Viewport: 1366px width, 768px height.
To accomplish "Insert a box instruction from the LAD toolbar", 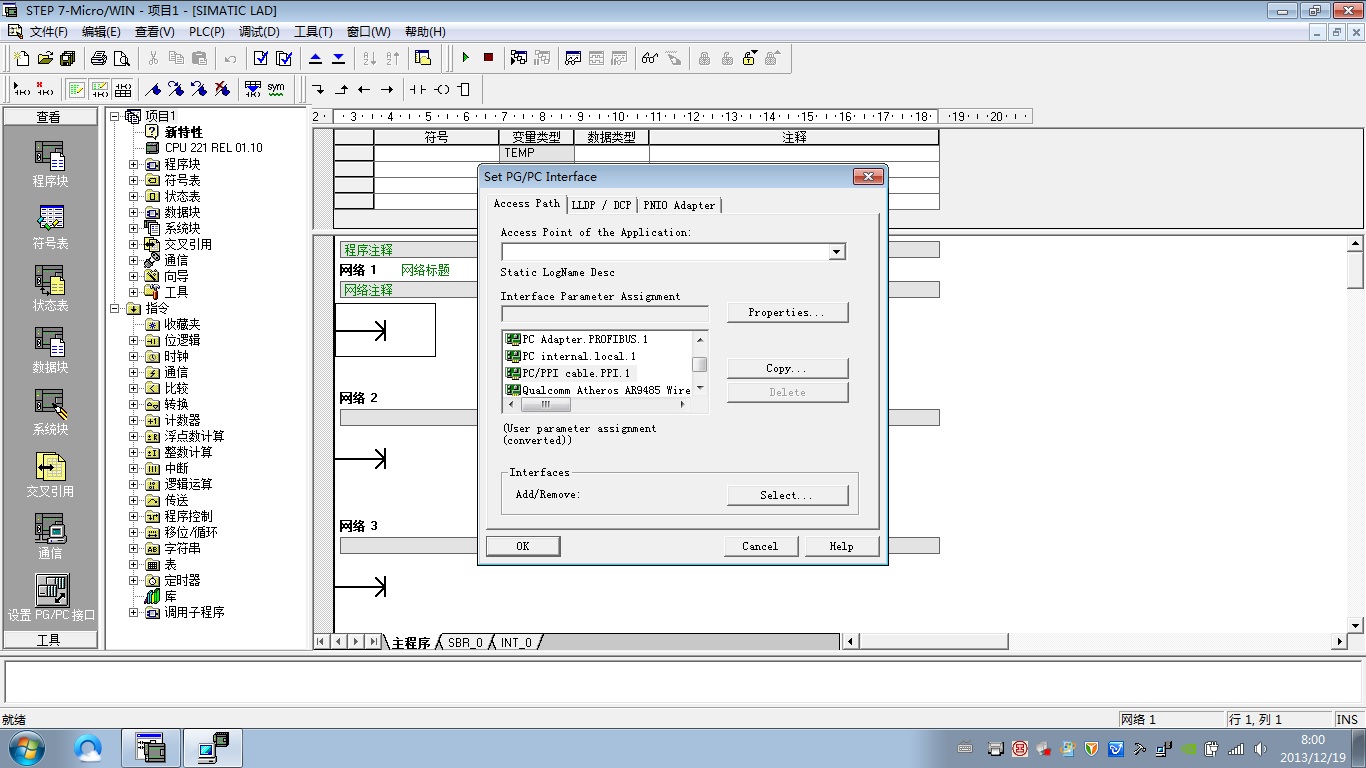I will click(x=463, y=89).
